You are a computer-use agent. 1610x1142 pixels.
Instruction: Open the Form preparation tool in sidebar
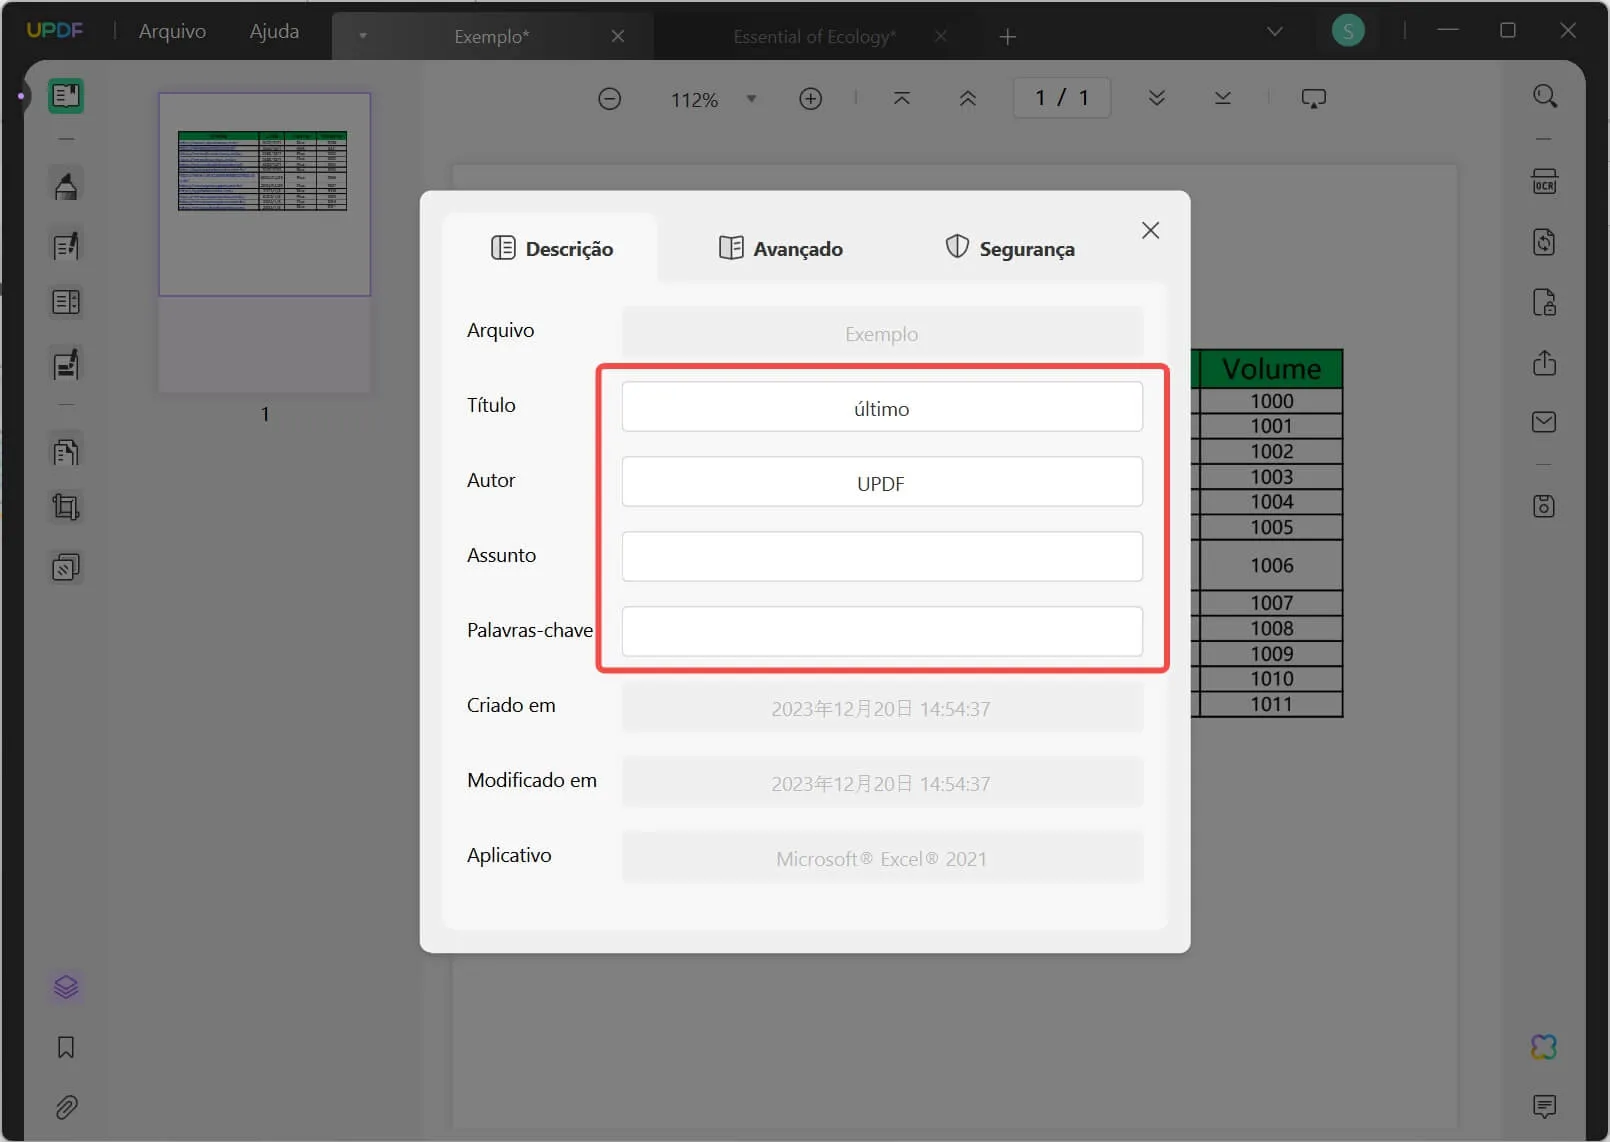click(x=66, y=302)
